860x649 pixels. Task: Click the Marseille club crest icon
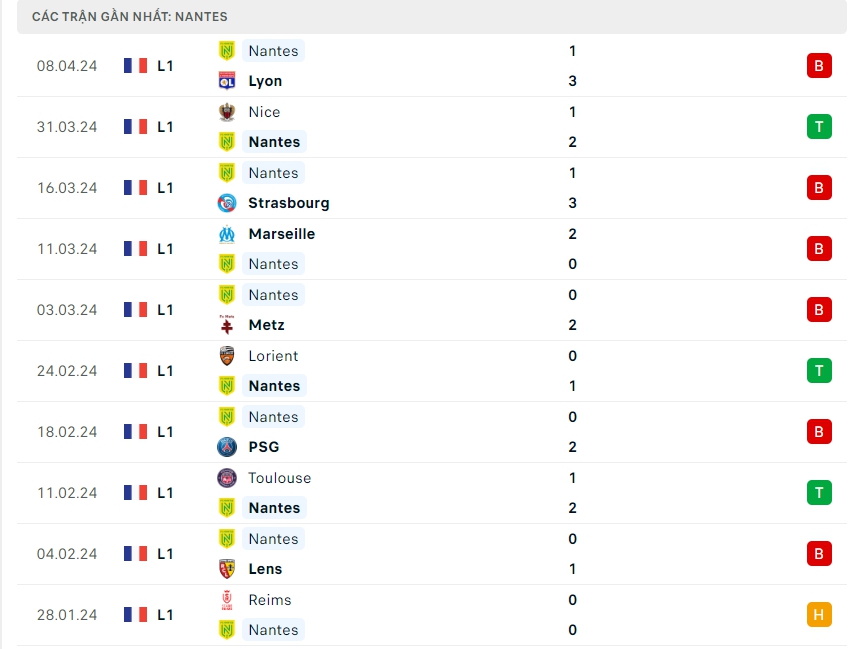tap(227, 234)
